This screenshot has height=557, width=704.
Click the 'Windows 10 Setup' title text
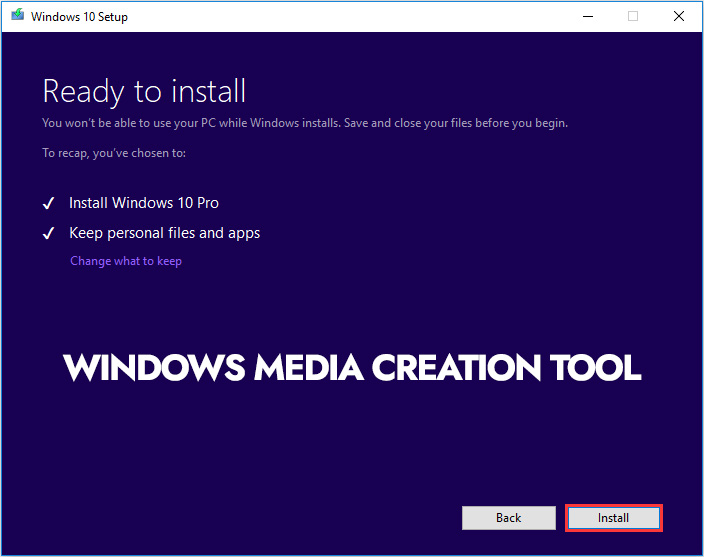coord(80,17)
